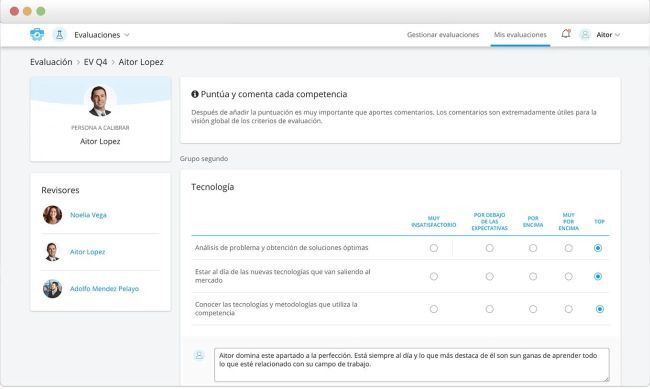Switch to Gestionar evaluaciones tab

pos(443,35)
